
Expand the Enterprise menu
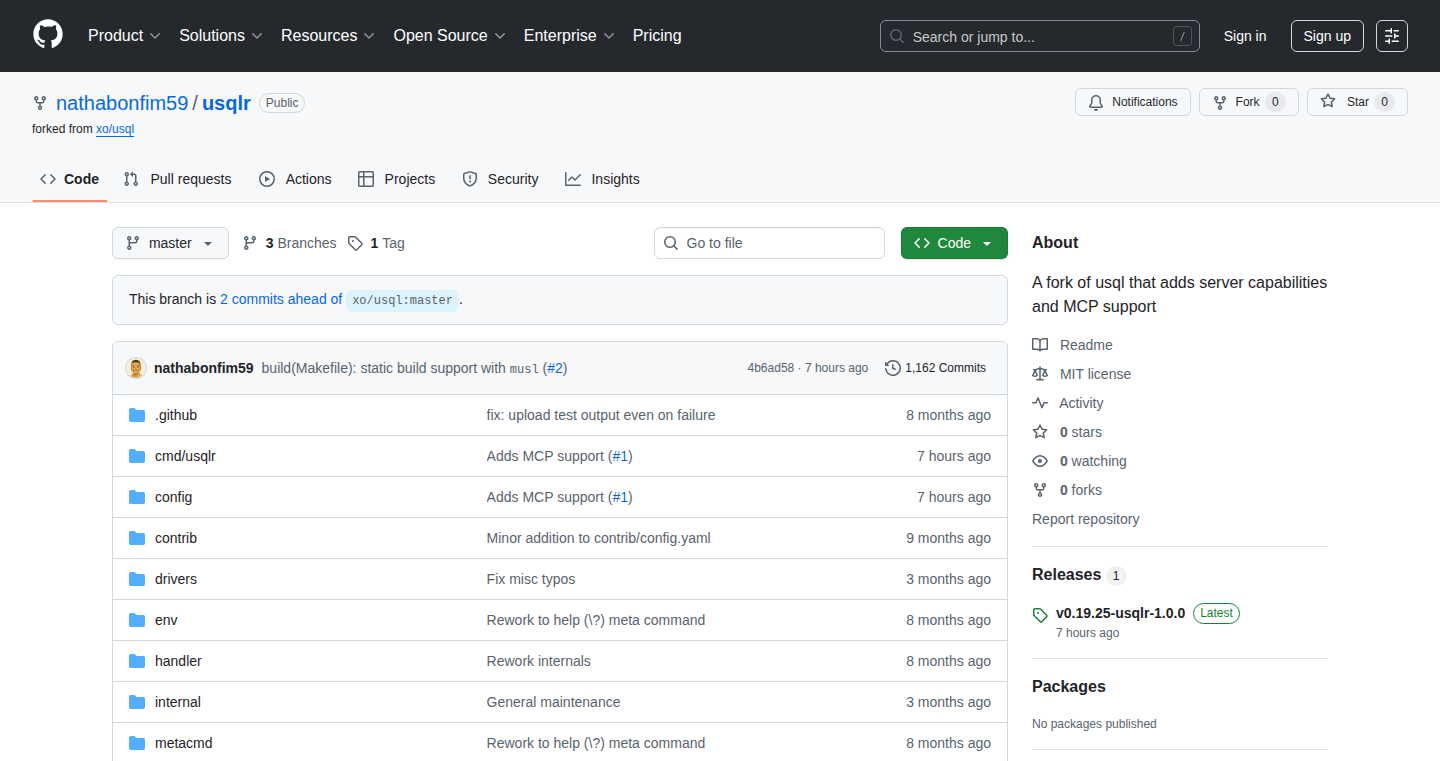coord(570,35)
